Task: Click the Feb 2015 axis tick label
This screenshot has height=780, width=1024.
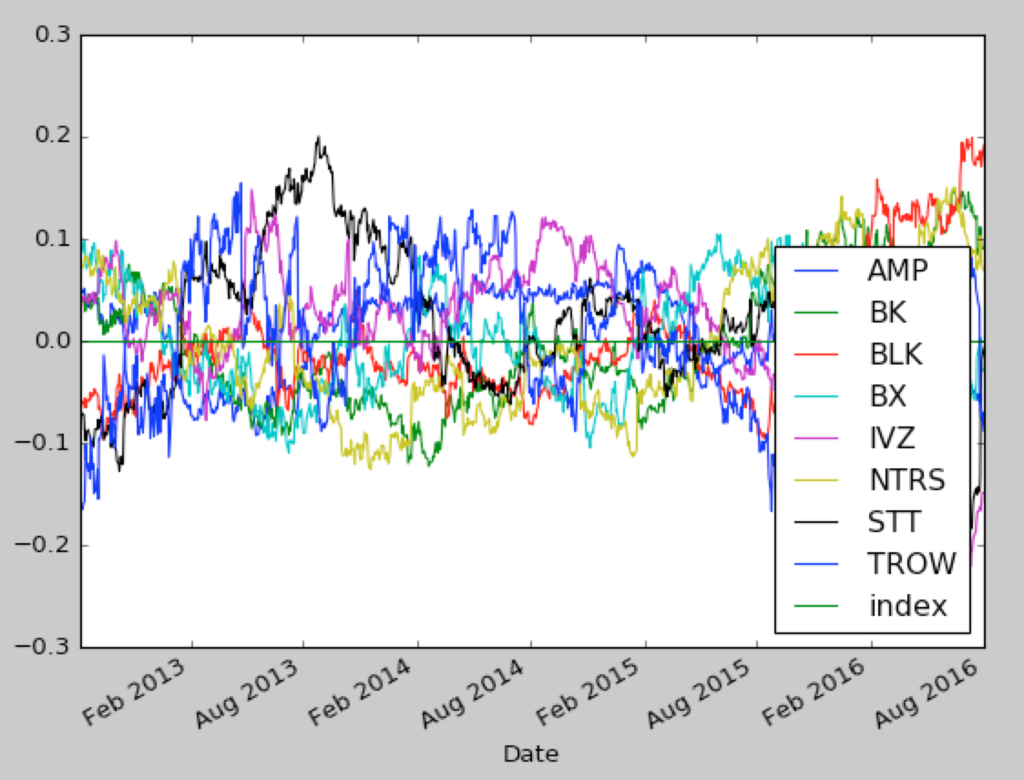Action: point(586,692)
